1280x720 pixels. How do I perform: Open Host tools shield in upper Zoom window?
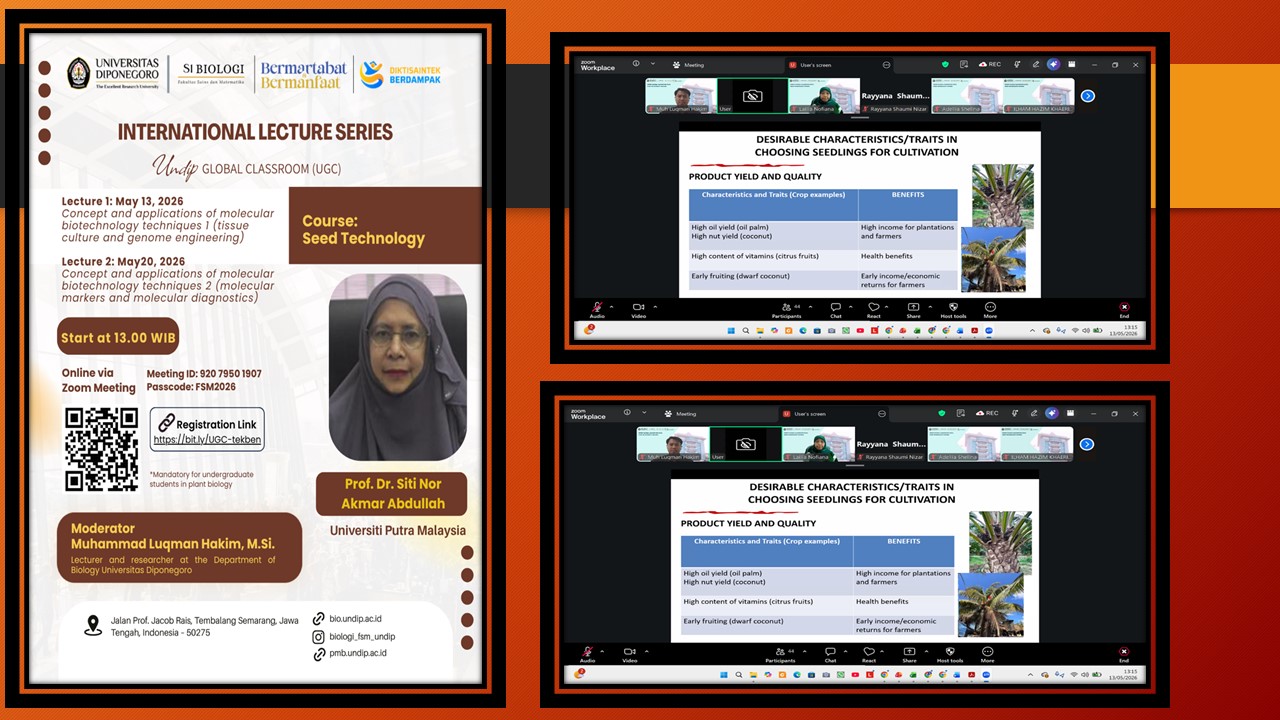[x=953, y=307]
